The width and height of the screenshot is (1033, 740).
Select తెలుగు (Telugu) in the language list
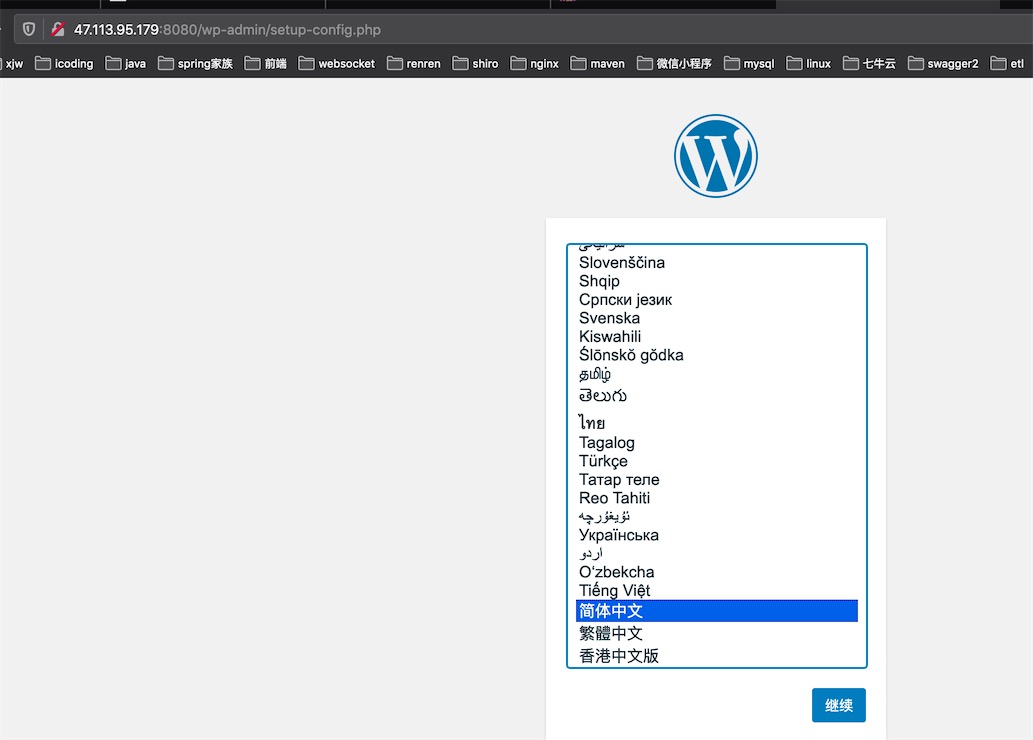coord(717,395)
